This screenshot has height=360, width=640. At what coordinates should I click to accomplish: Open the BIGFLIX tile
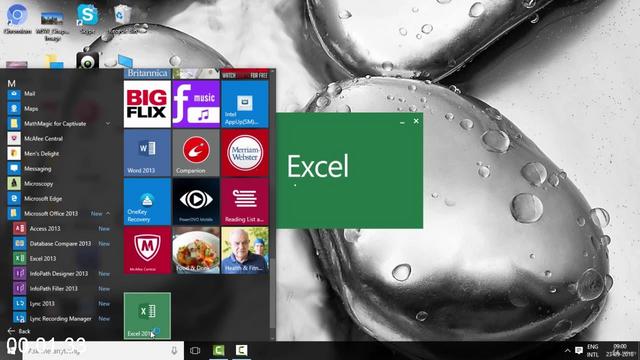(x=147, y=104)
